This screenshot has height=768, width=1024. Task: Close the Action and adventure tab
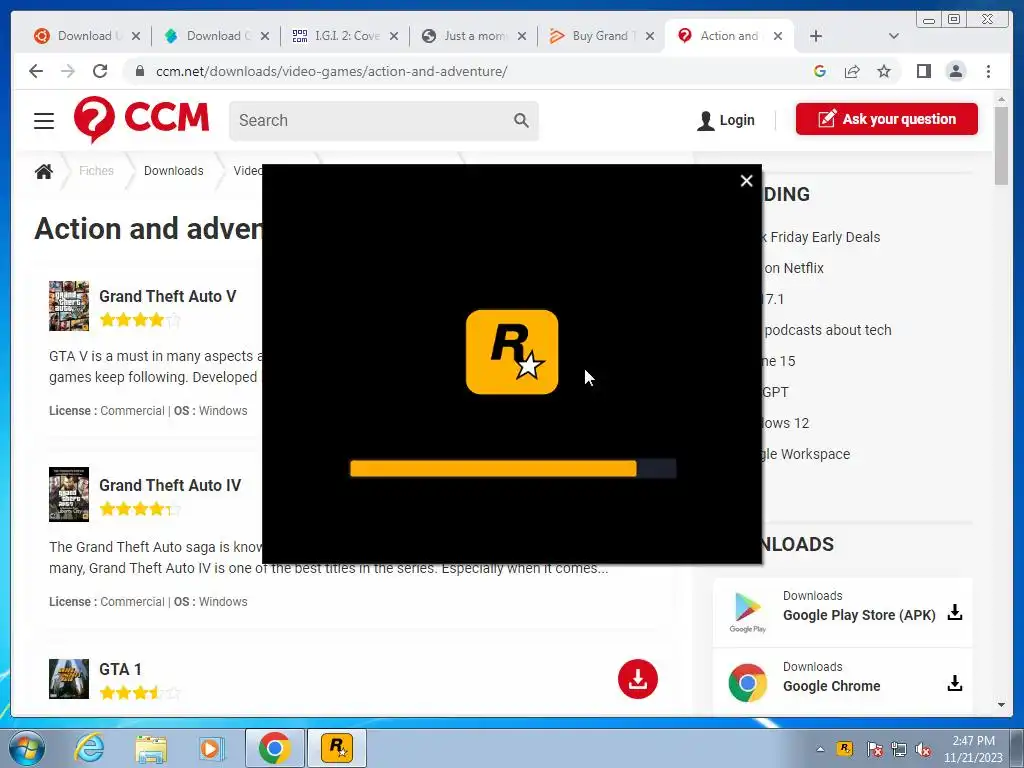pyautogui.click(x=778, y=36)
